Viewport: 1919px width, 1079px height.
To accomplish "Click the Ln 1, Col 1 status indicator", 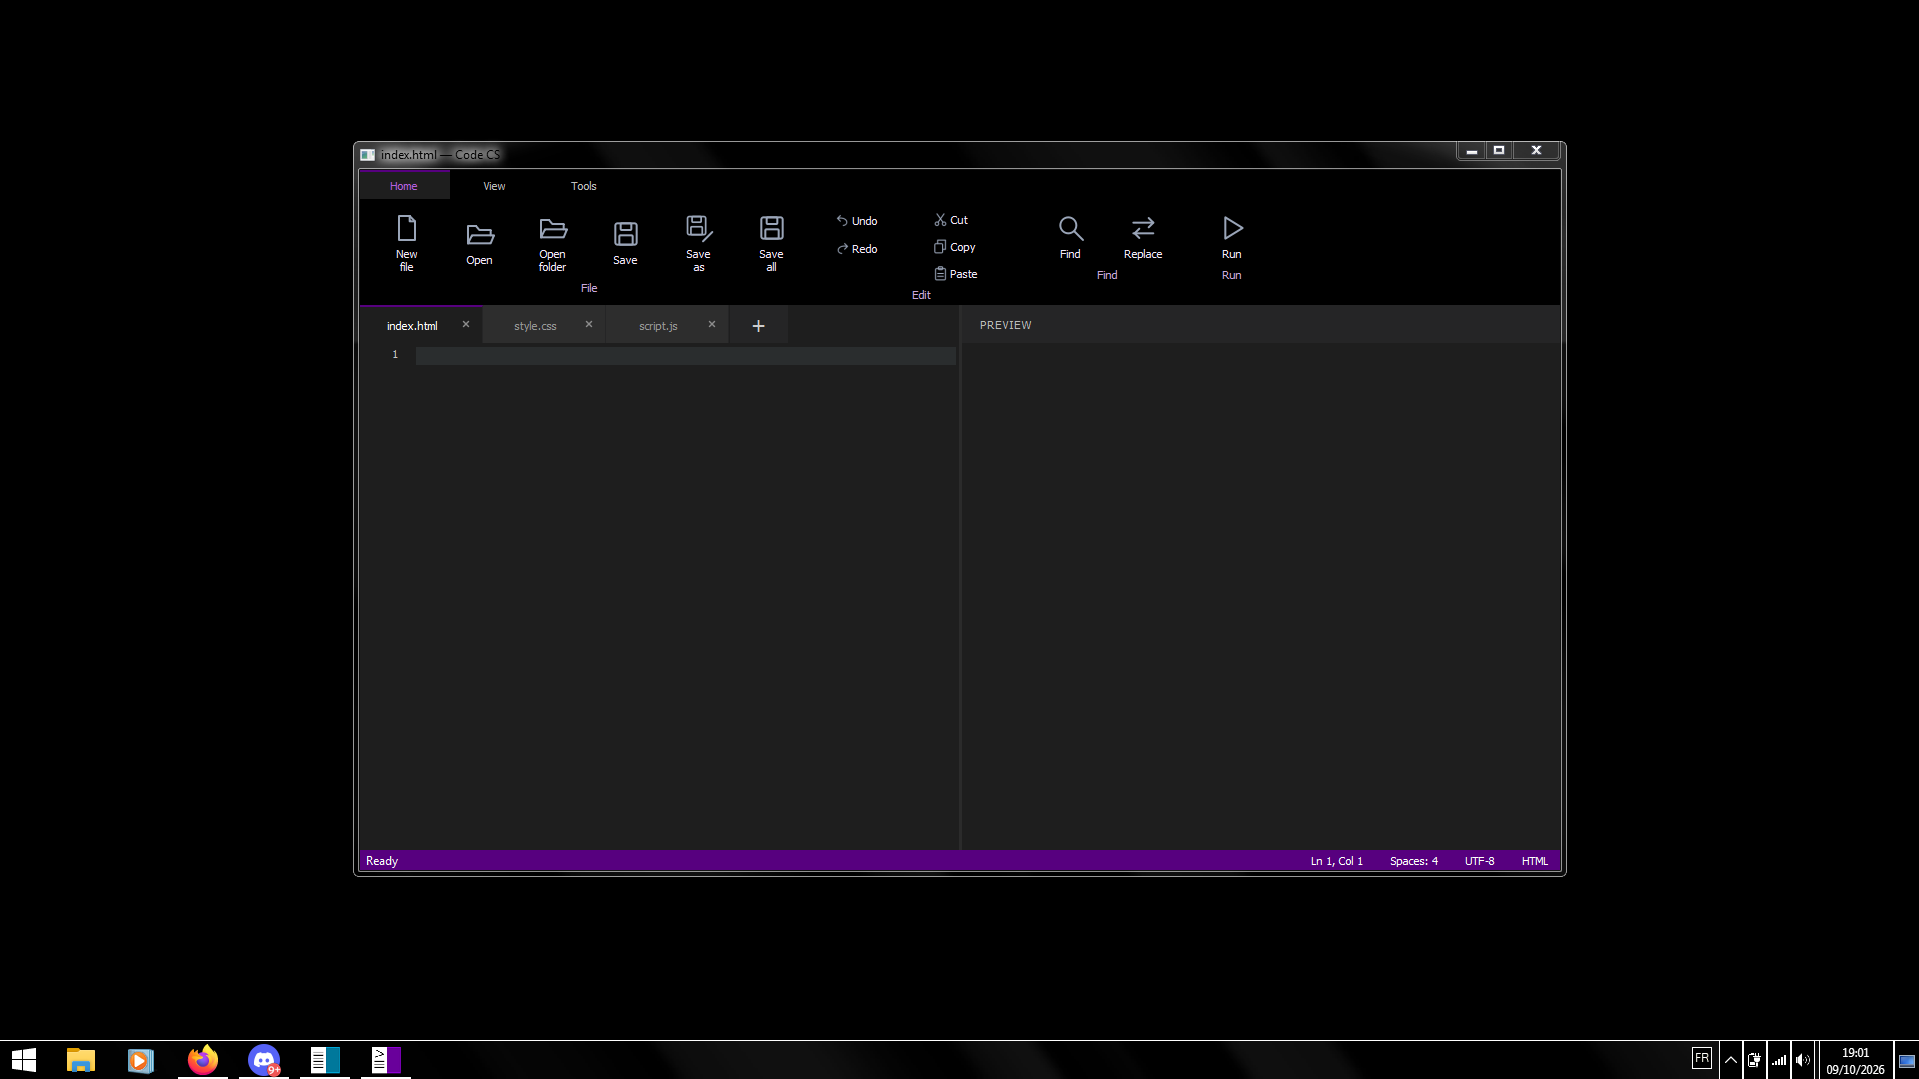I will coord(1337,861).
